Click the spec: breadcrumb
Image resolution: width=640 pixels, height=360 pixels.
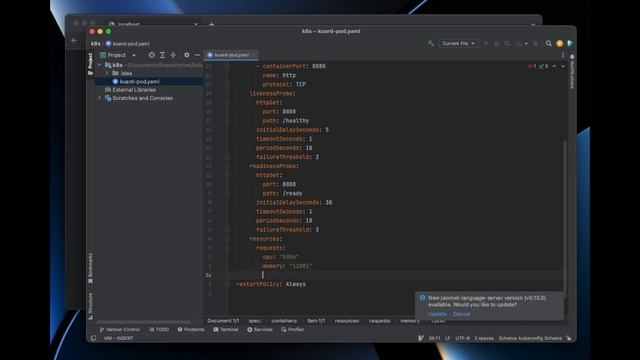point(255,321)
